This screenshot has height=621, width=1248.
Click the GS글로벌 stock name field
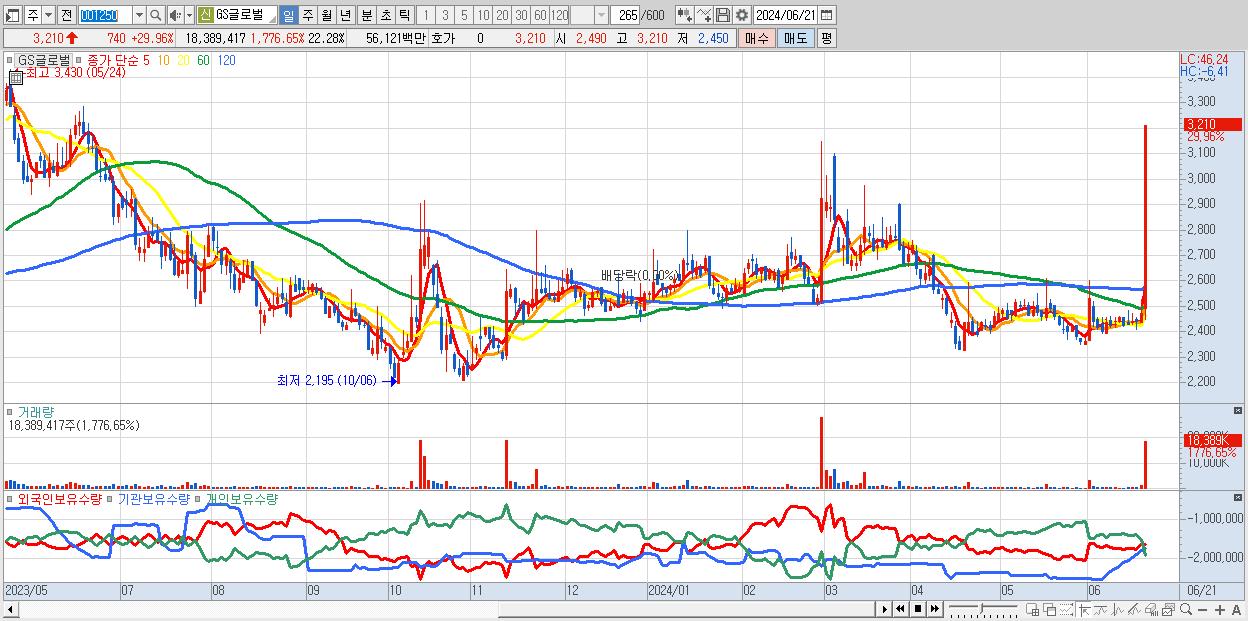click(x=246, y=15)
